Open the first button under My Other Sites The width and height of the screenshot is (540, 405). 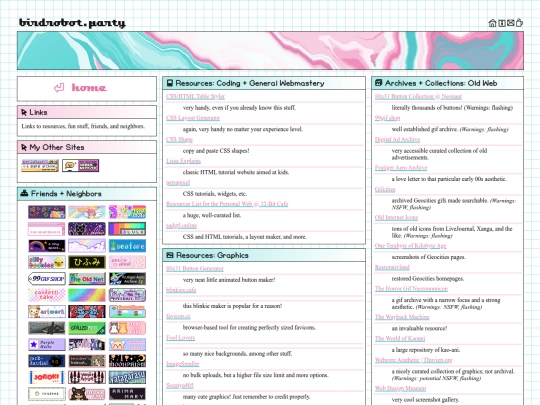point(40,166)
